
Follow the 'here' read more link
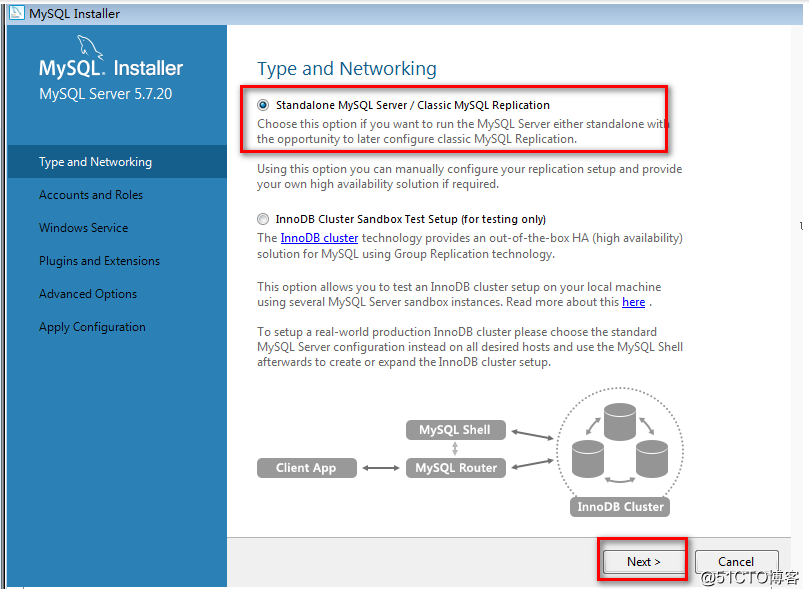coord(634,302)
